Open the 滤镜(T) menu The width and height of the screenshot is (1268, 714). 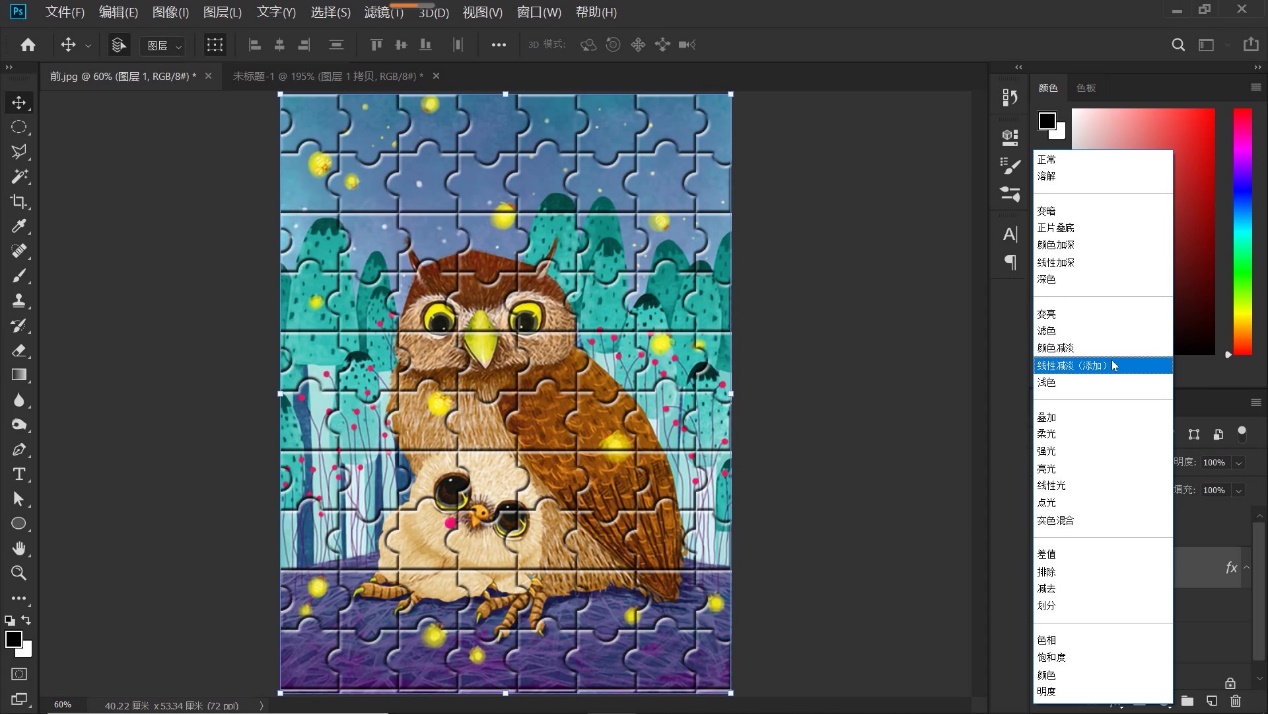pyautogui.click(x=384, y=12)
